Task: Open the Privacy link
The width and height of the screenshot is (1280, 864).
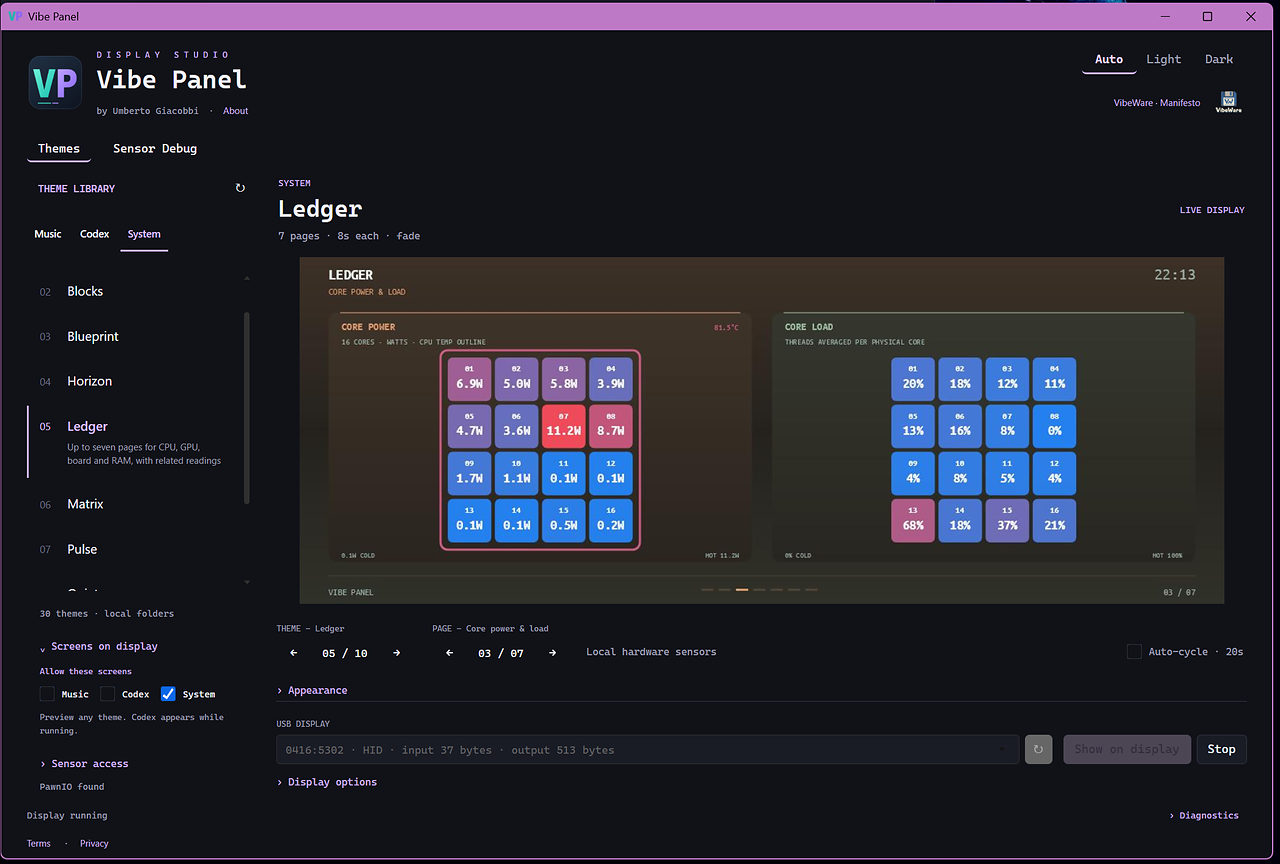Action: coord(94,844)
